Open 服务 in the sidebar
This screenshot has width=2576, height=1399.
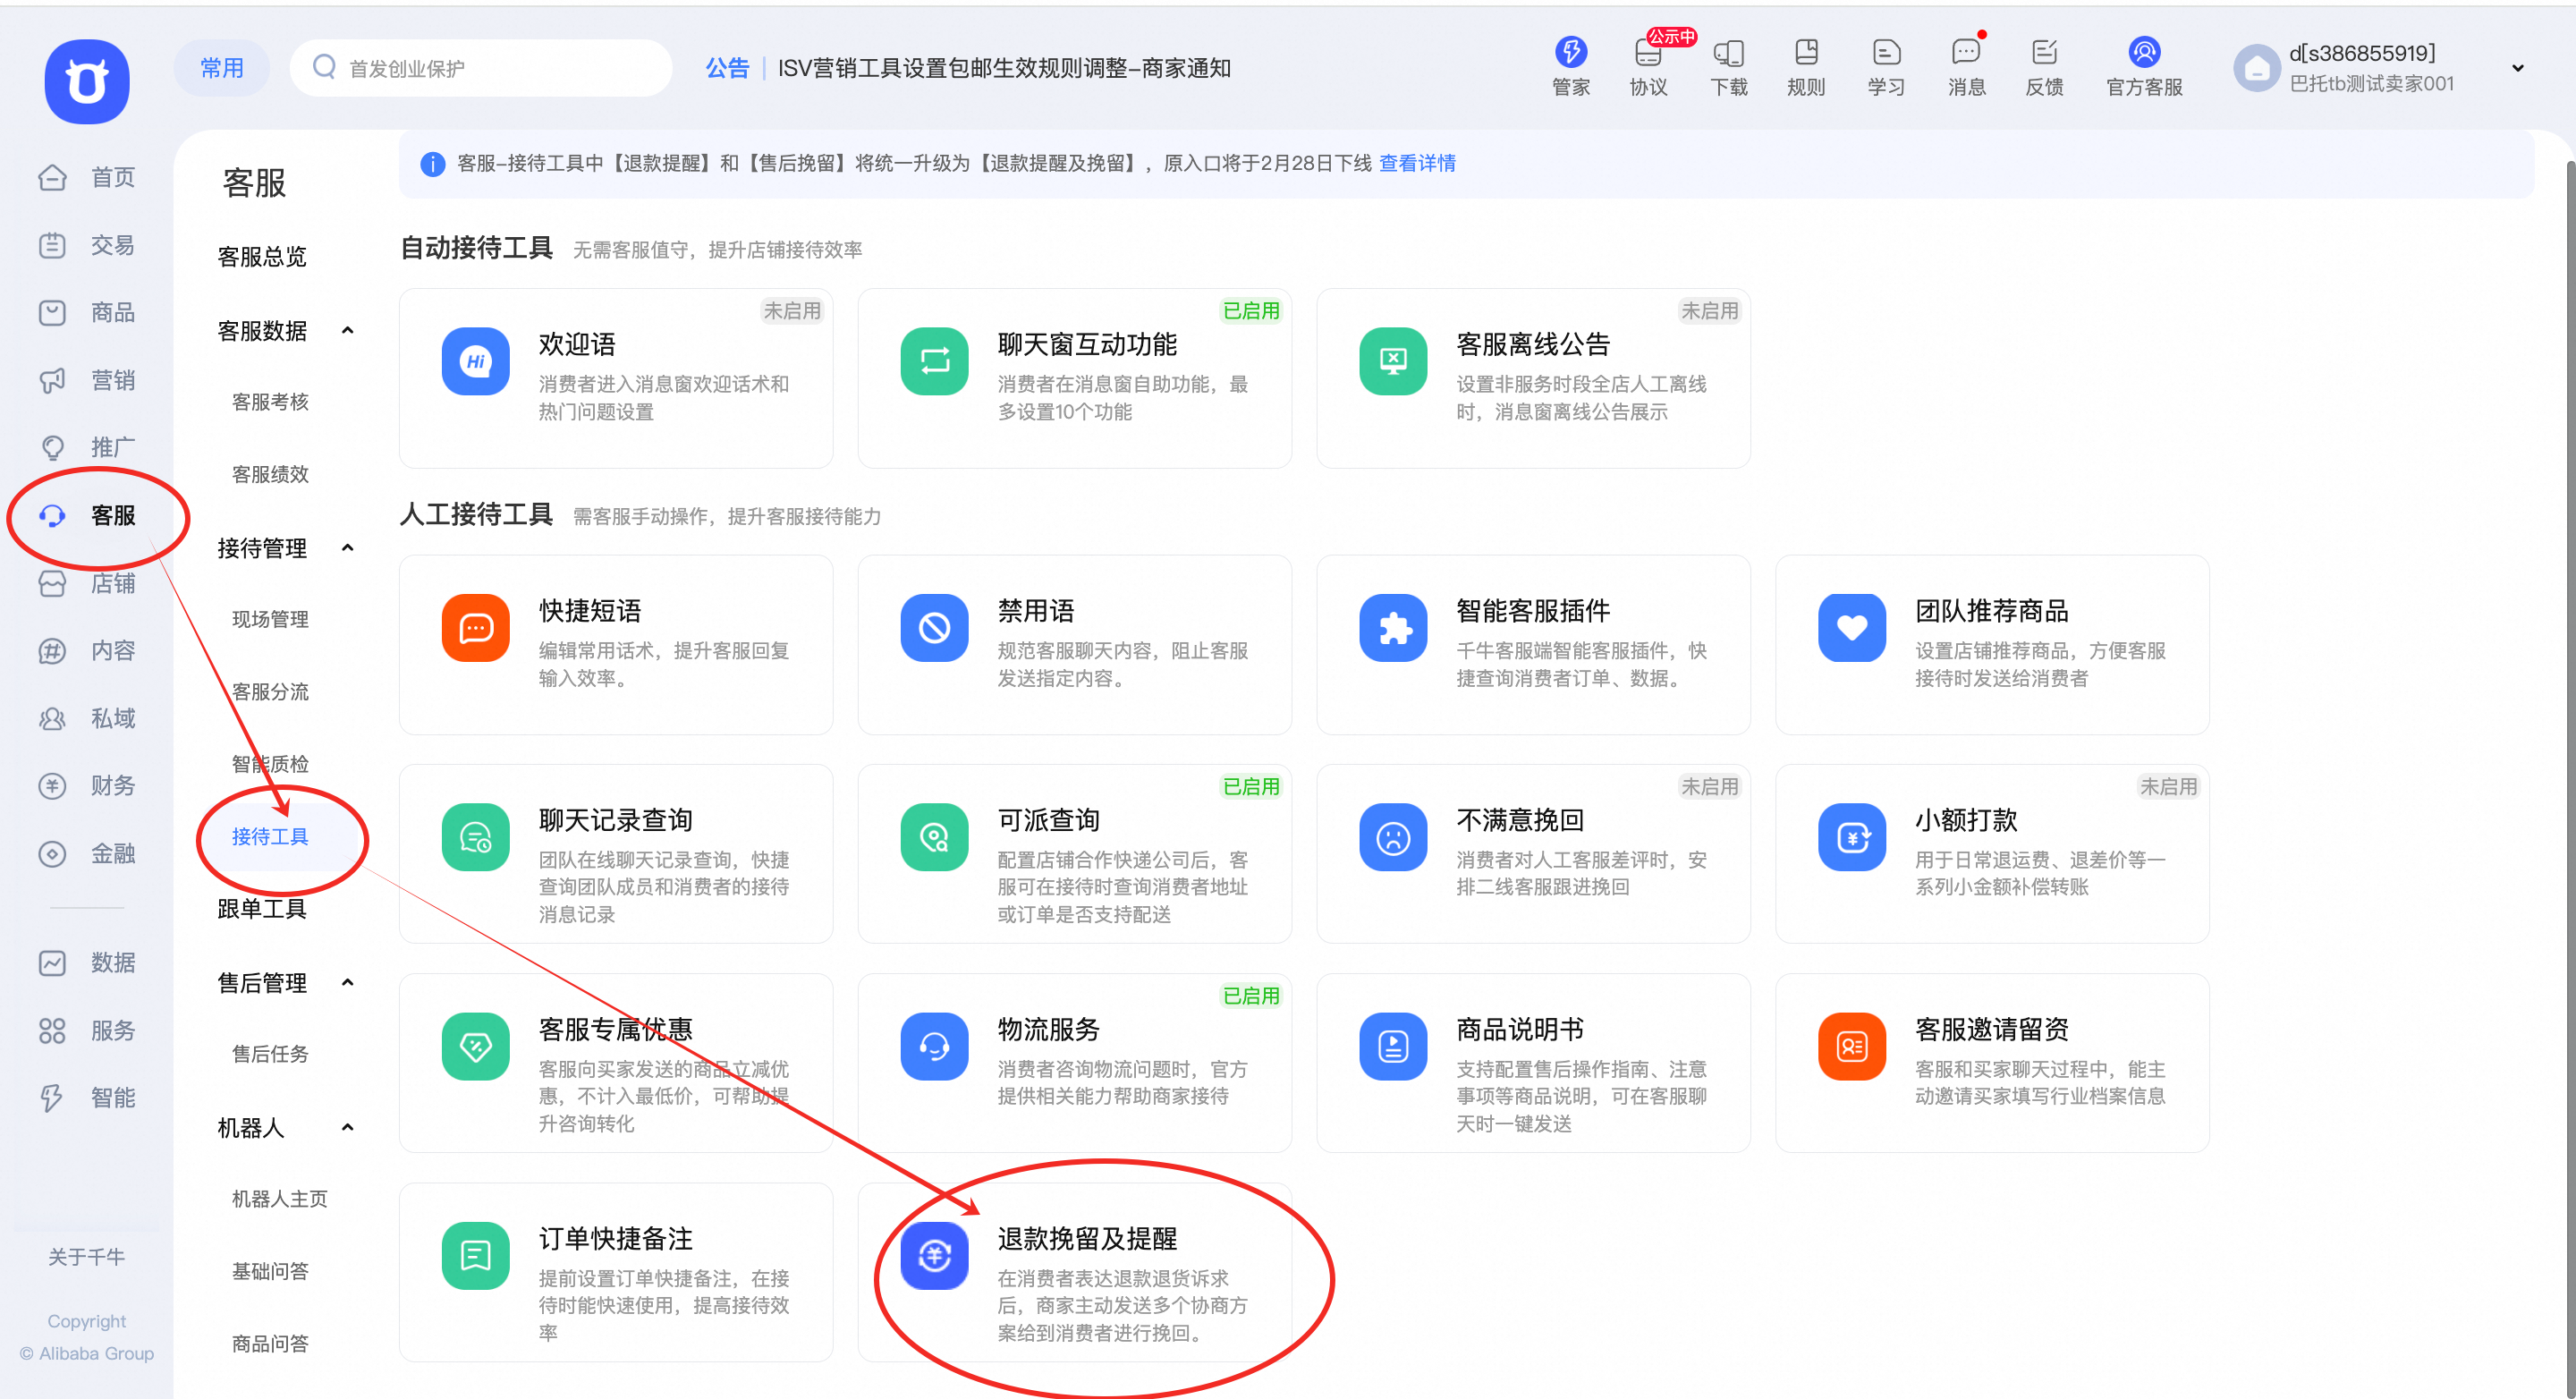click(87, 1031)
